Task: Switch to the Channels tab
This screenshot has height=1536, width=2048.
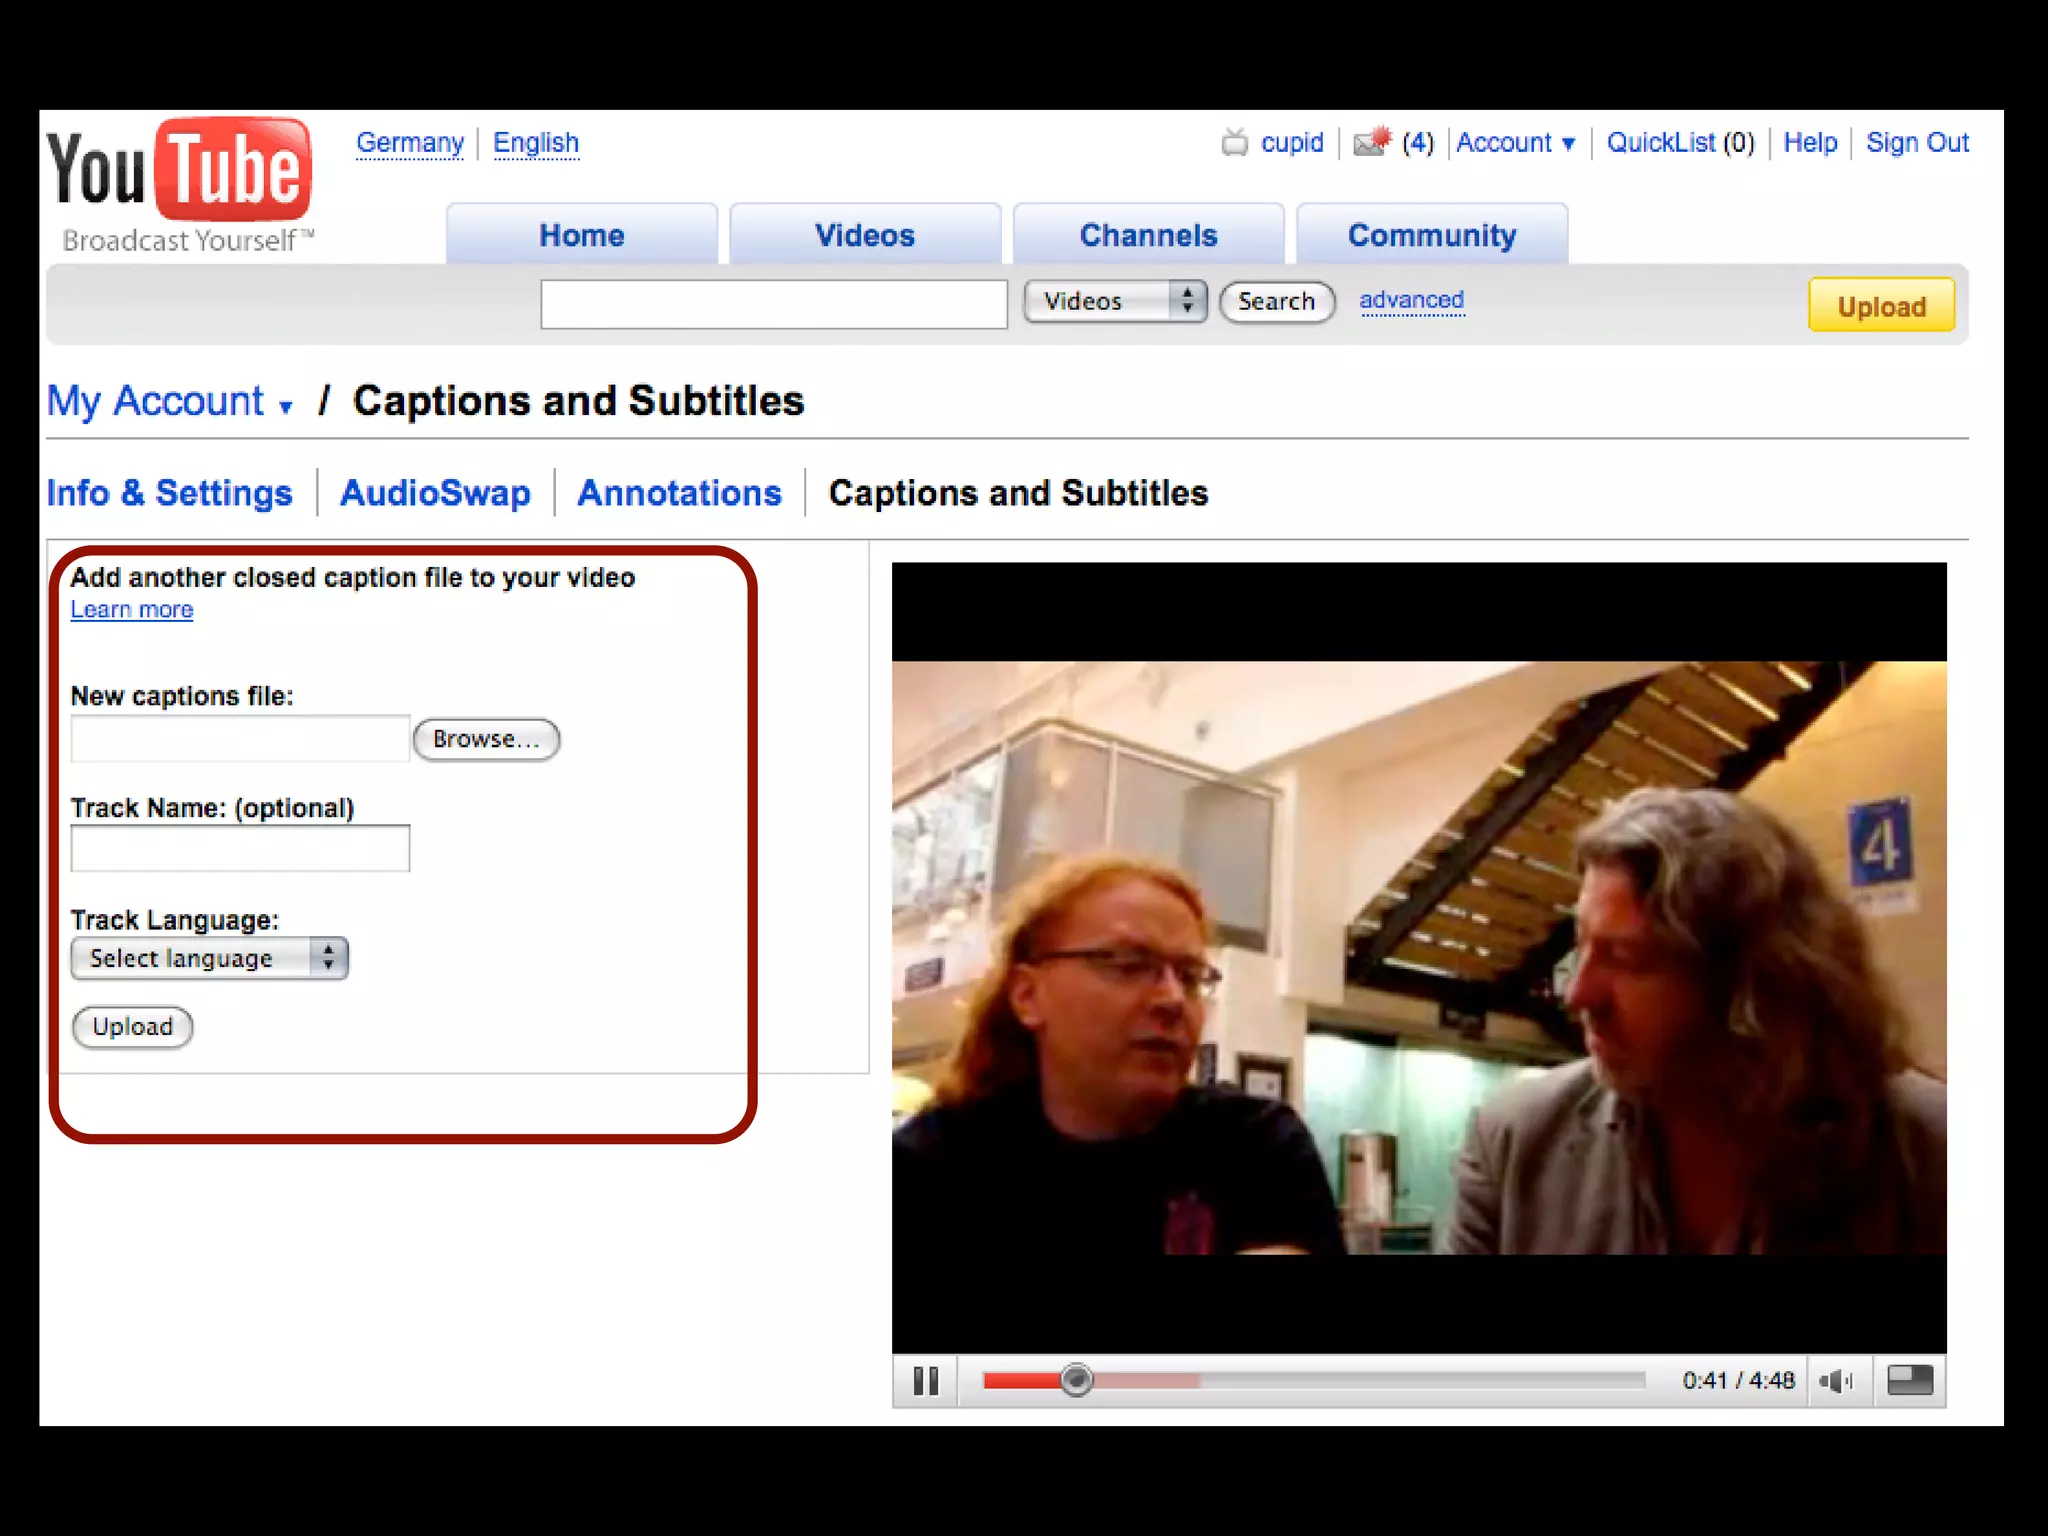Action: (x=1148, y=235)
